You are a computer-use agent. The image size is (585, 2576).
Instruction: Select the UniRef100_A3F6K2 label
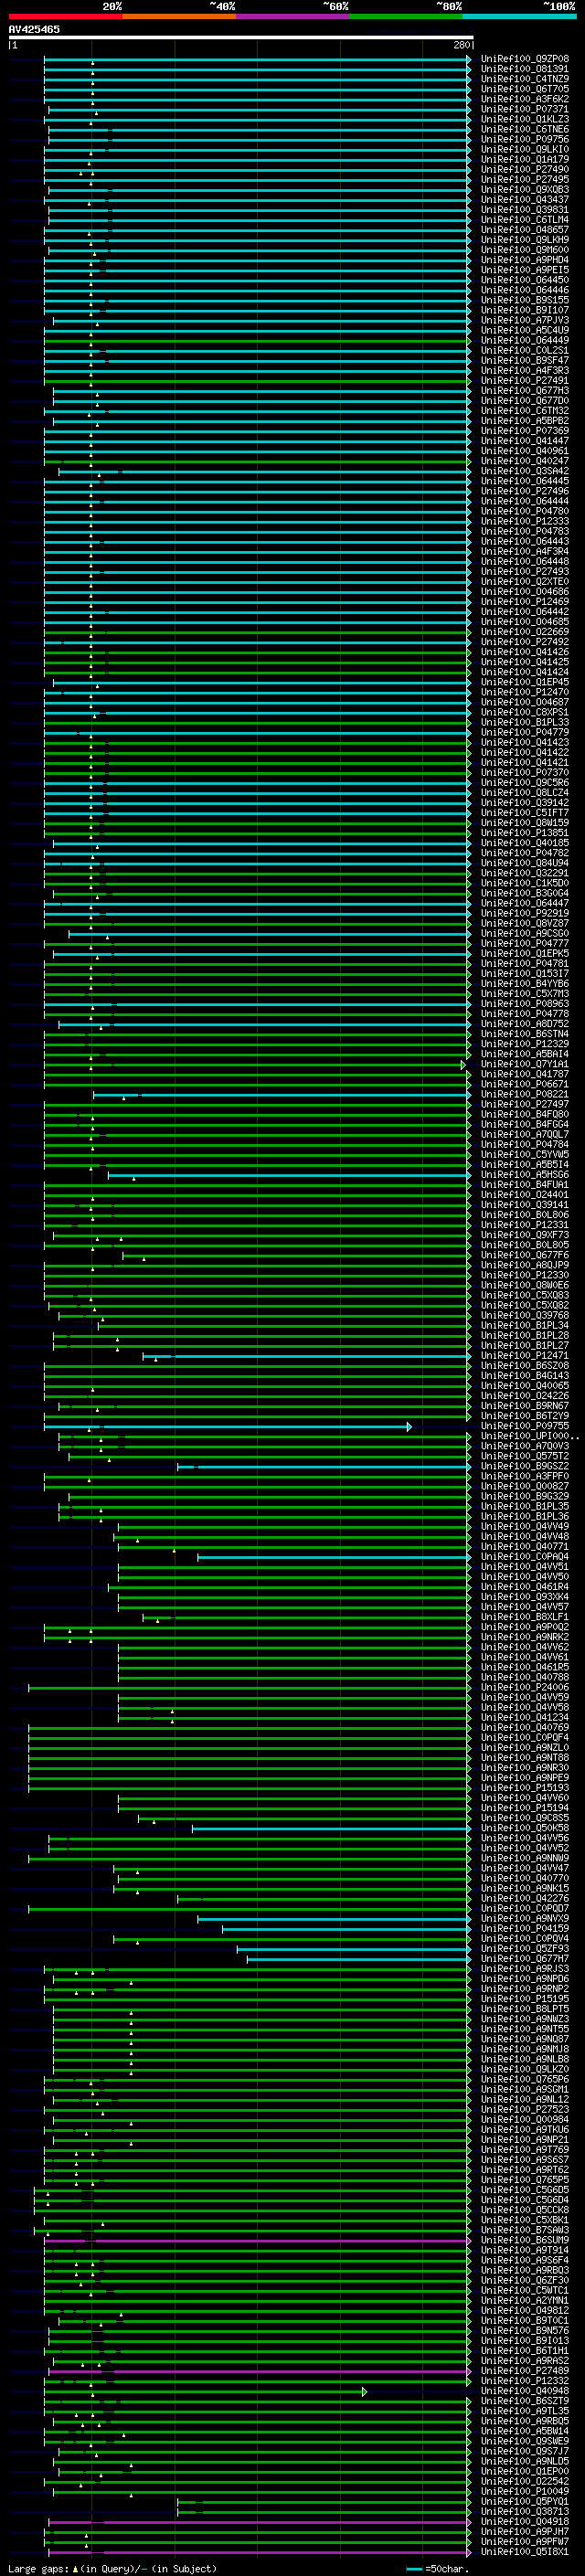coord(525,99)
